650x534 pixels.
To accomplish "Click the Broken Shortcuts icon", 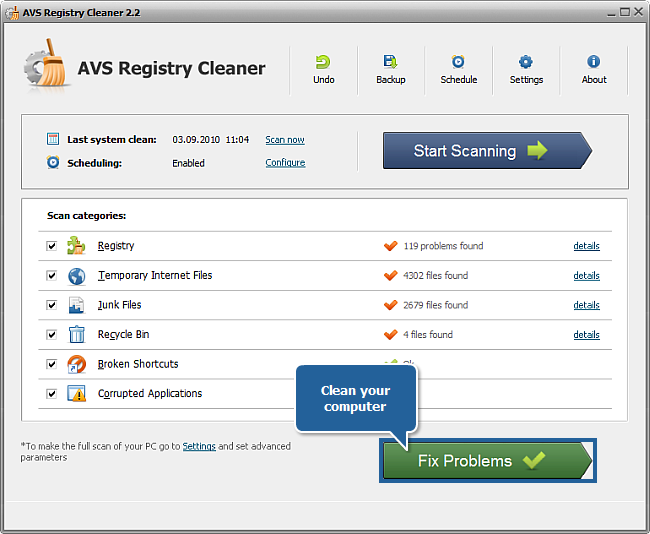I will [x=77, y=364].
